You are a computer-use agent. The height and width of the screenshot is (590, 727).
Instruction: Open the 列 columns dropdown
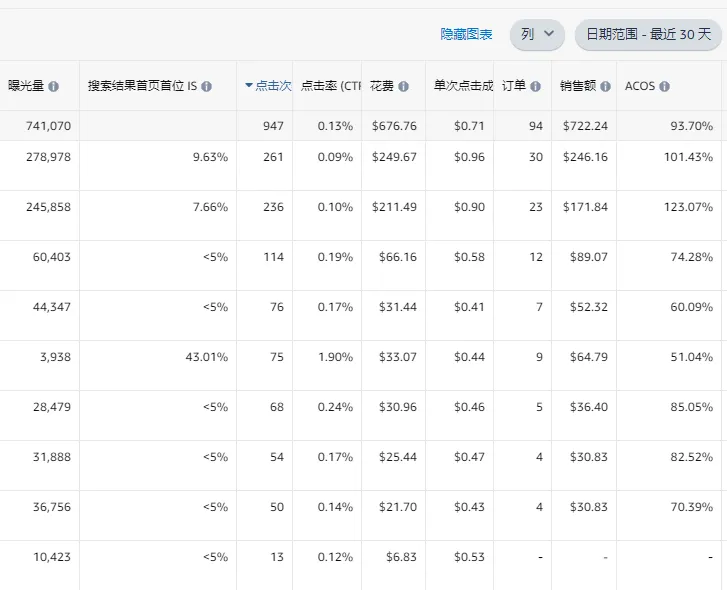coord(537,34)
